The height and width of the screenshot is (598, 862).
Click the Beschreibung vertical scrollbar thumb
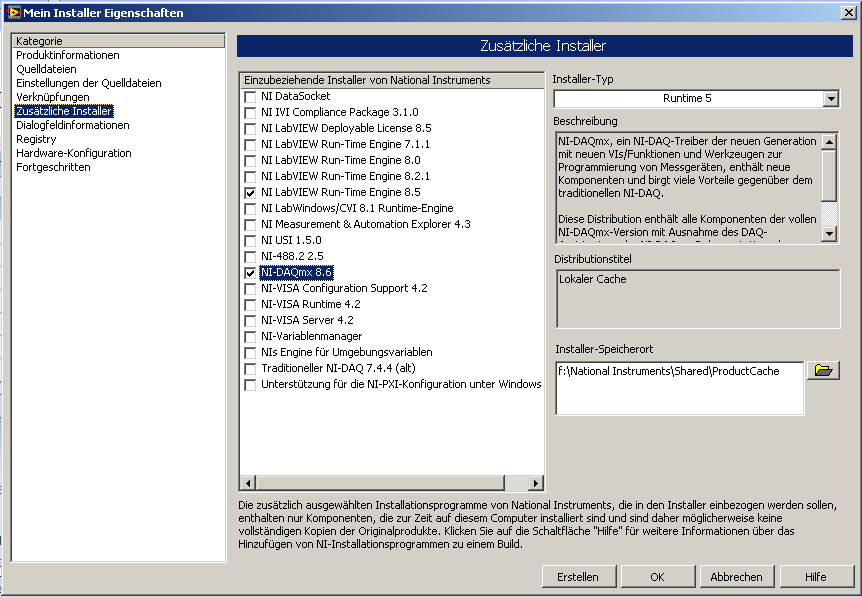(x=829, y=175)
